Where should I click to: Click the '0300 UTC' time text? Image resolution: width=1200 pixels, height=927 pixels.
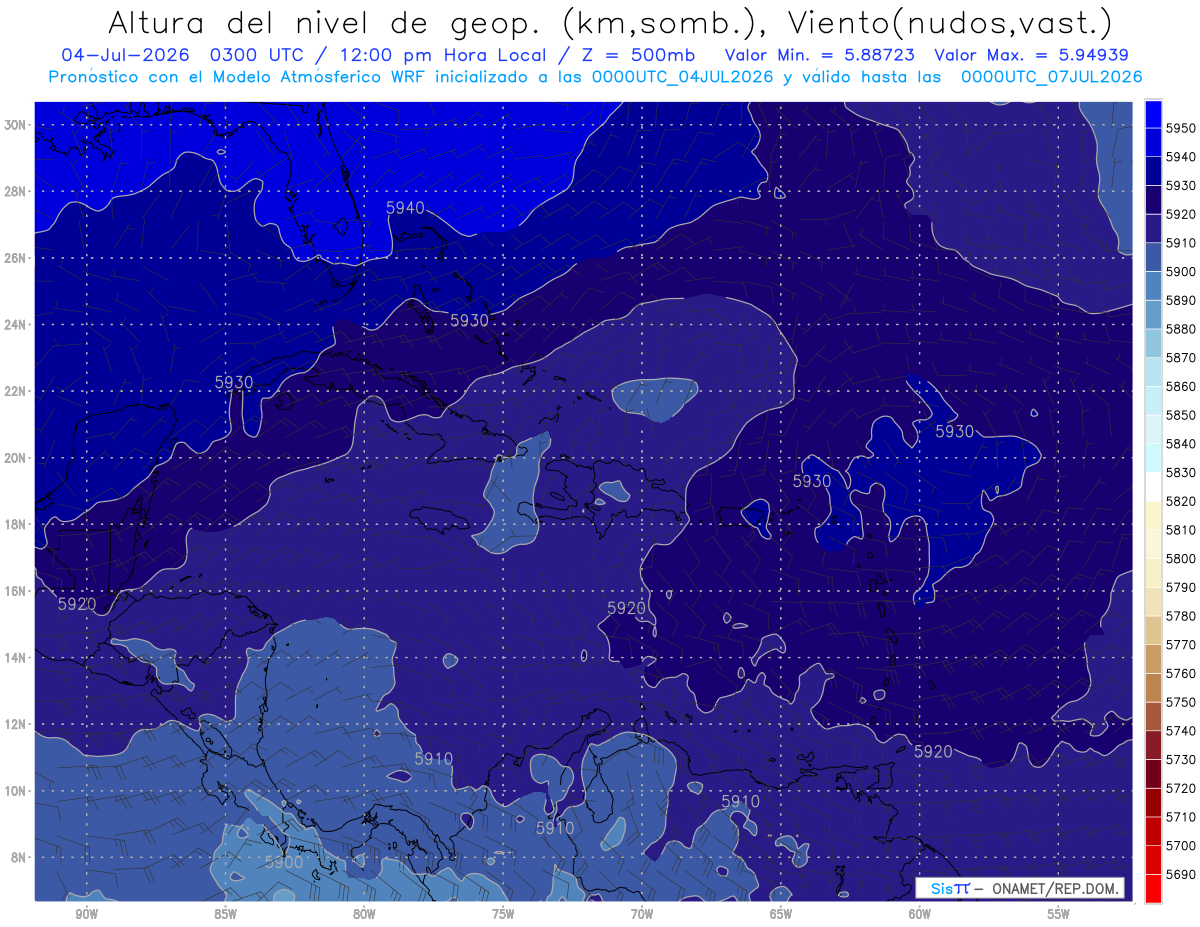261,55
